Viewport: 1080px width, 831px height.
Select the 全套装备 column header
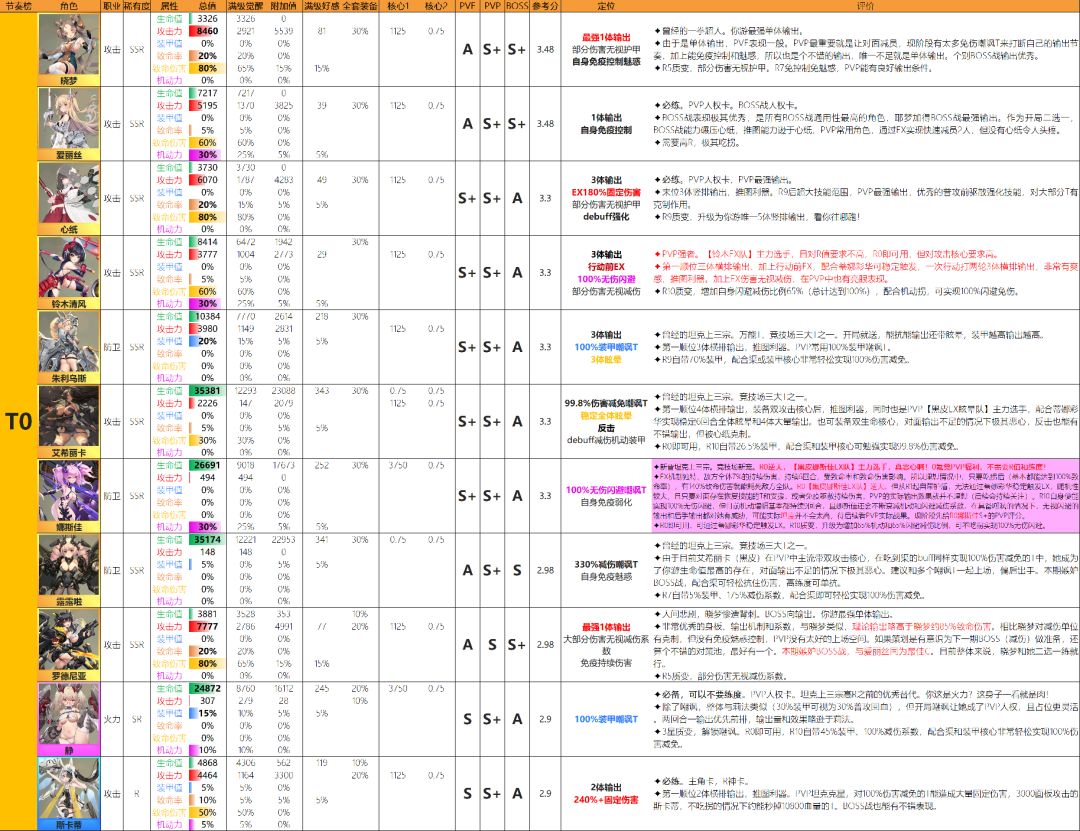(x=360, y=6)
